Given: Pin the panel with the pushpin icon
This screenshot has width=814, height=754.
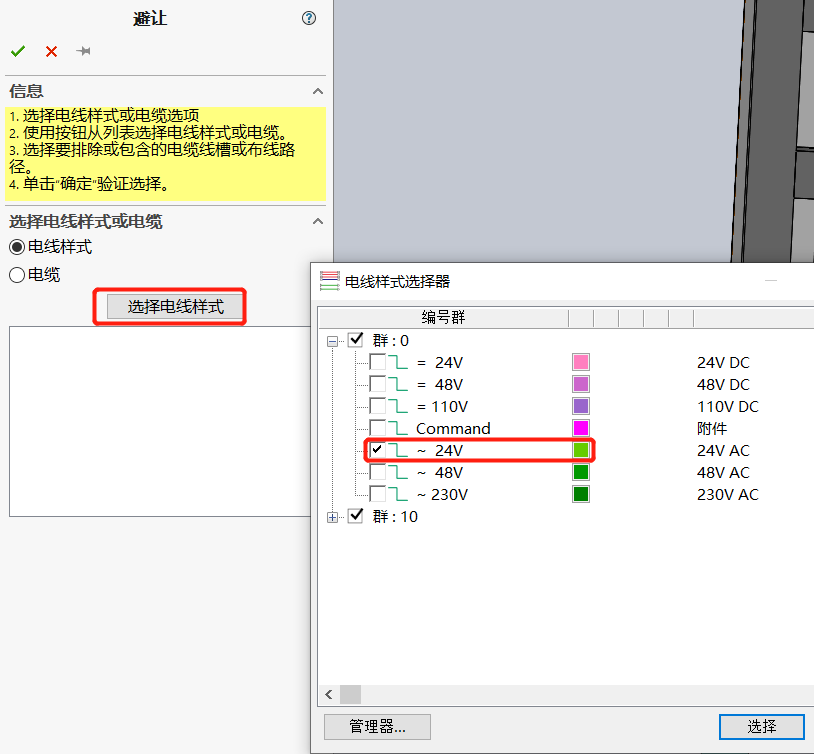Looking at the screenshot, I should [83, 51].
